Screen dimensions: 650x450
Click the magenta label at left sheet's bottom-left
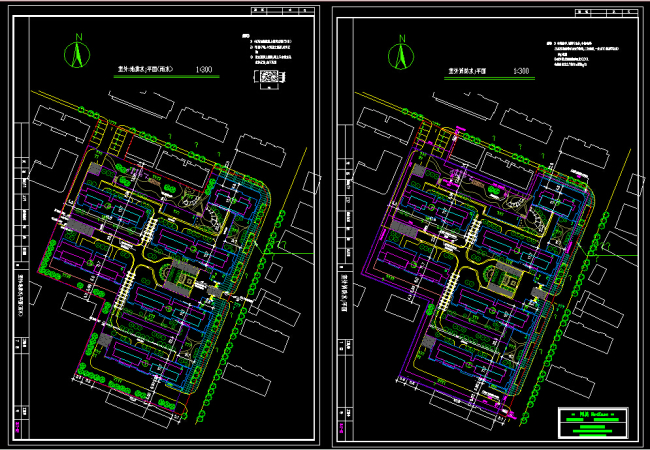(18, 423)
